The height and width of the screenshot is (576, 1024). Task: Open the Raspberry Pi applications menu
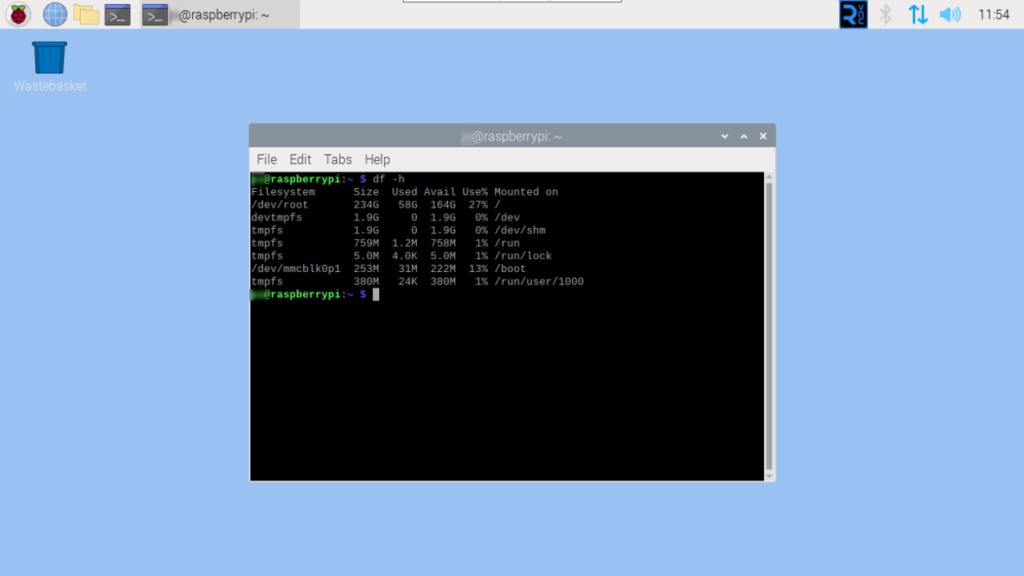(19, 14)
